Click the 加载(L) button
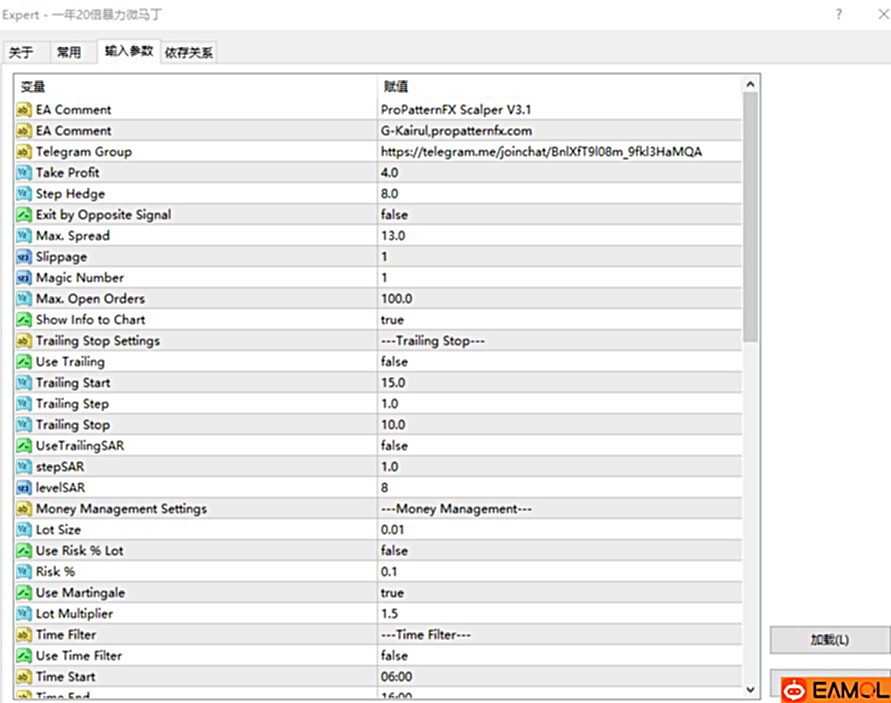891x703 pixels. coord(829,640)
